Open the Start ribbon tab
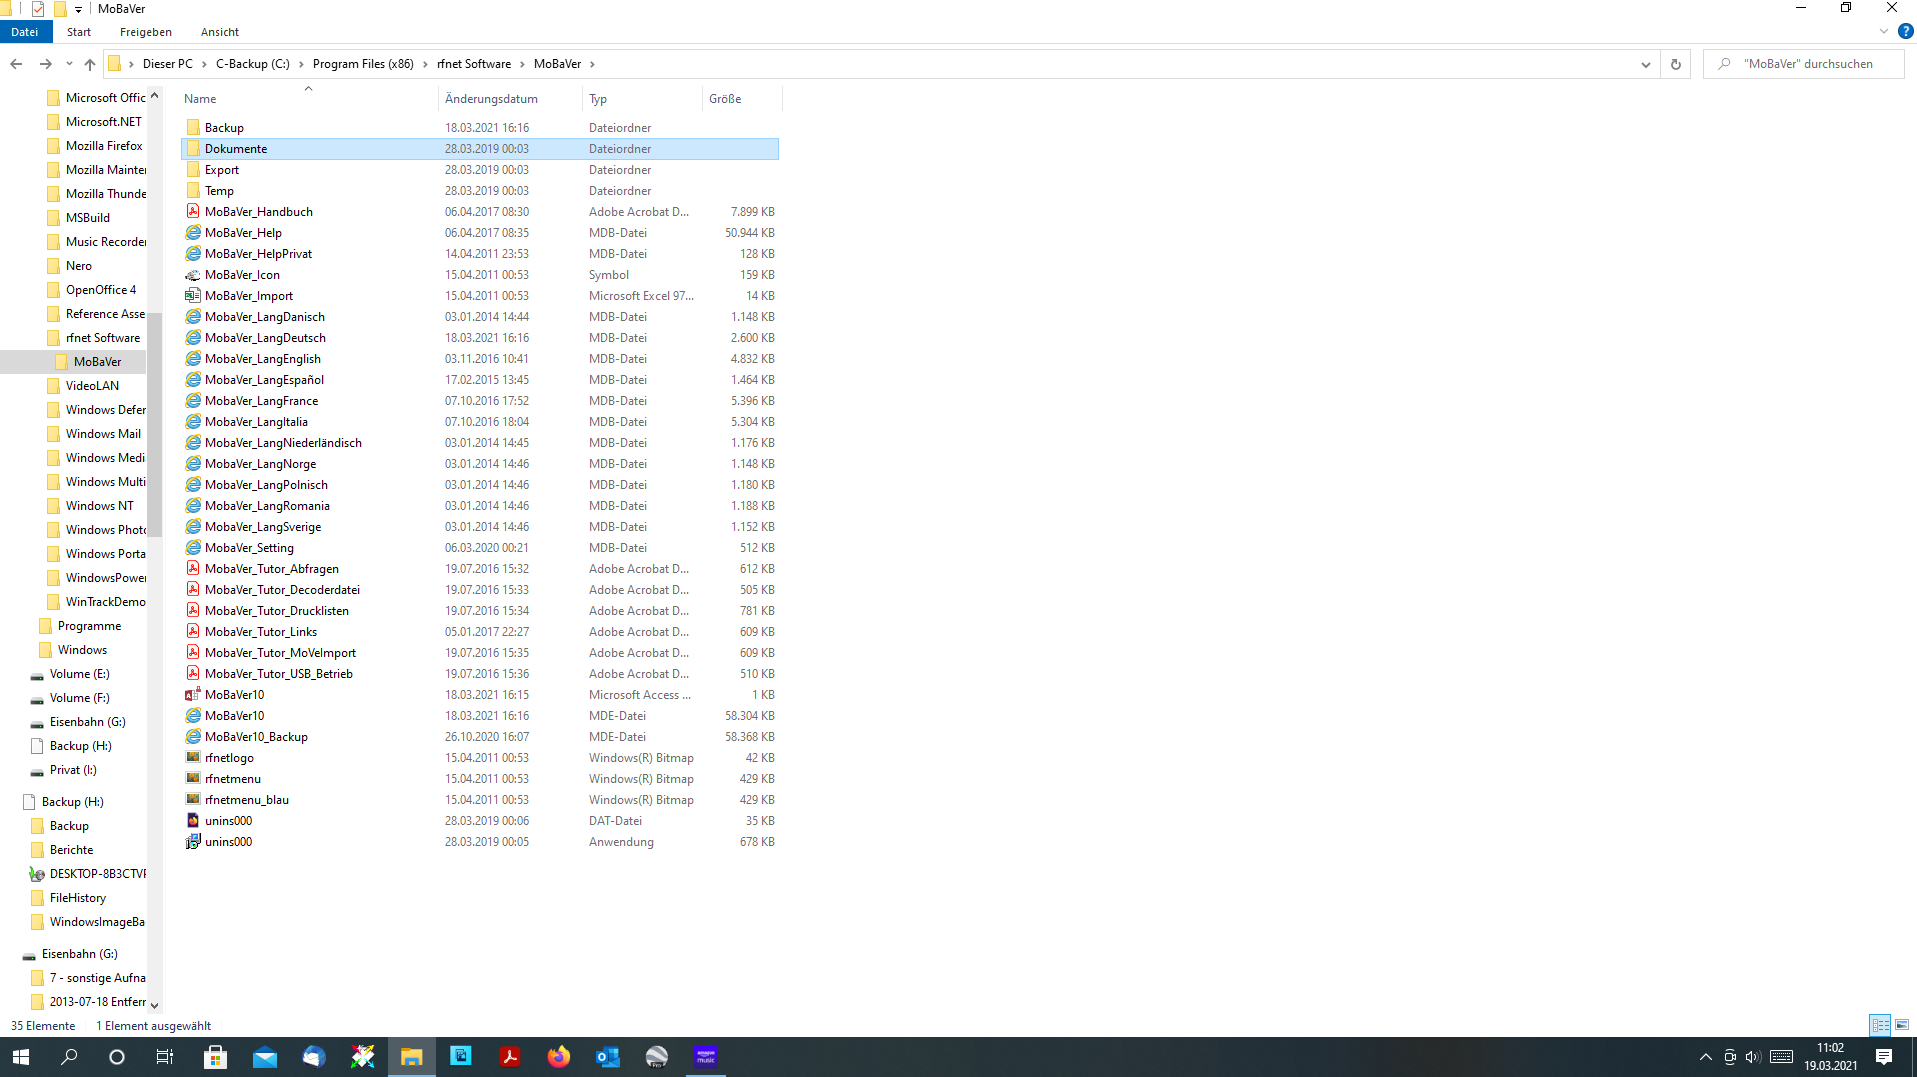1917x1077 pixels. pyautogui.click(x=79, y=32)
